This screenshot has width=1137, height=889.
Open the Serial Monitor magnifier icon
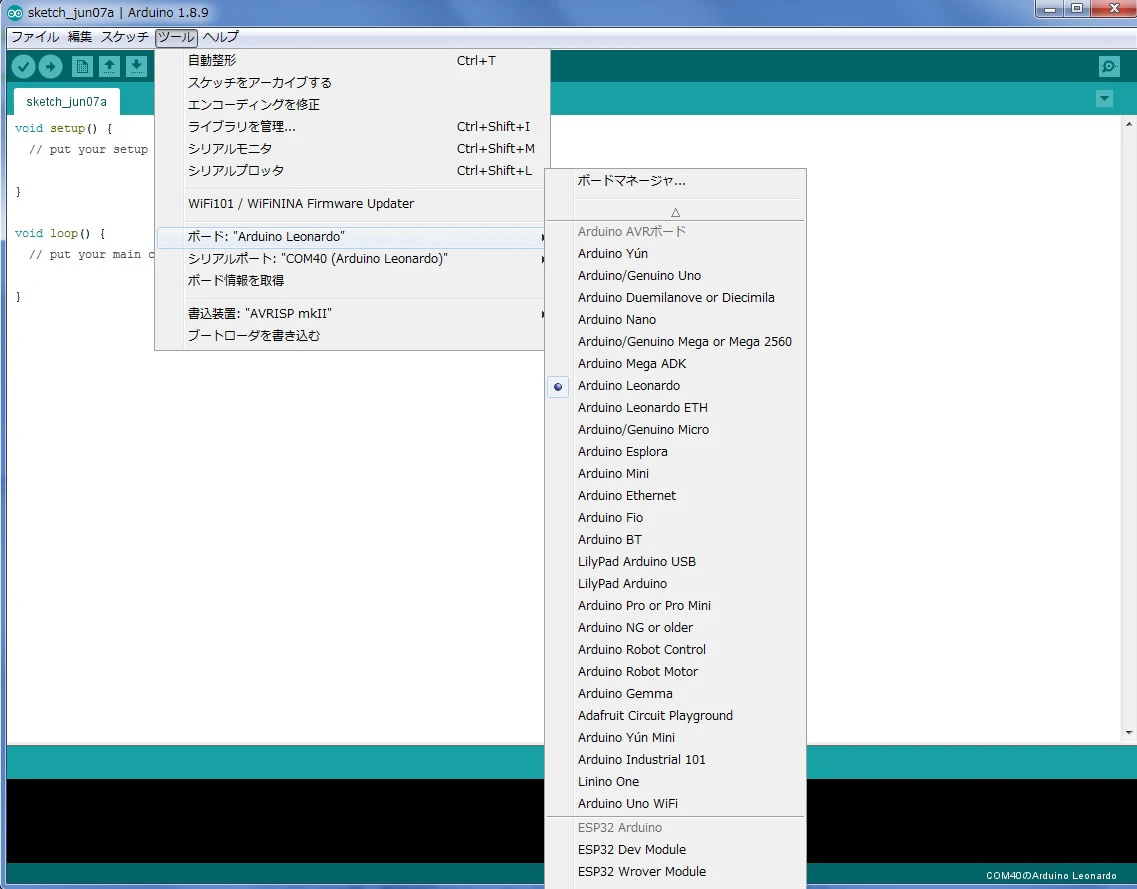1109,67
